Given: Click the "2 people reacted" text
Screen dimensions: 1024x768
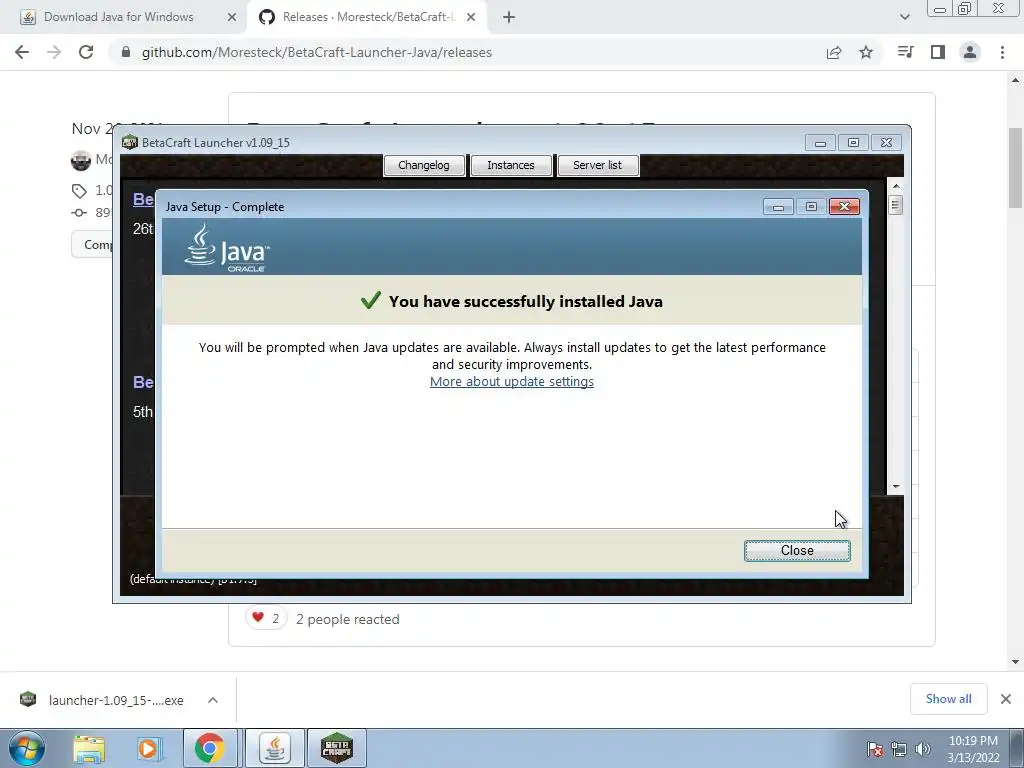Looking at the screenshot, I should (347, 619).
